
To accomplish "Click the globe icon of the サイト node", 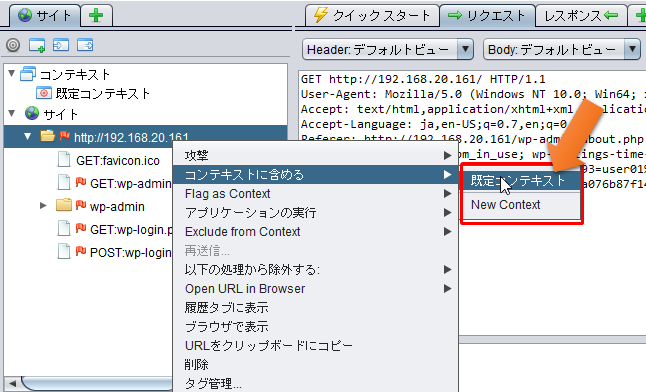I will (32, 113).
